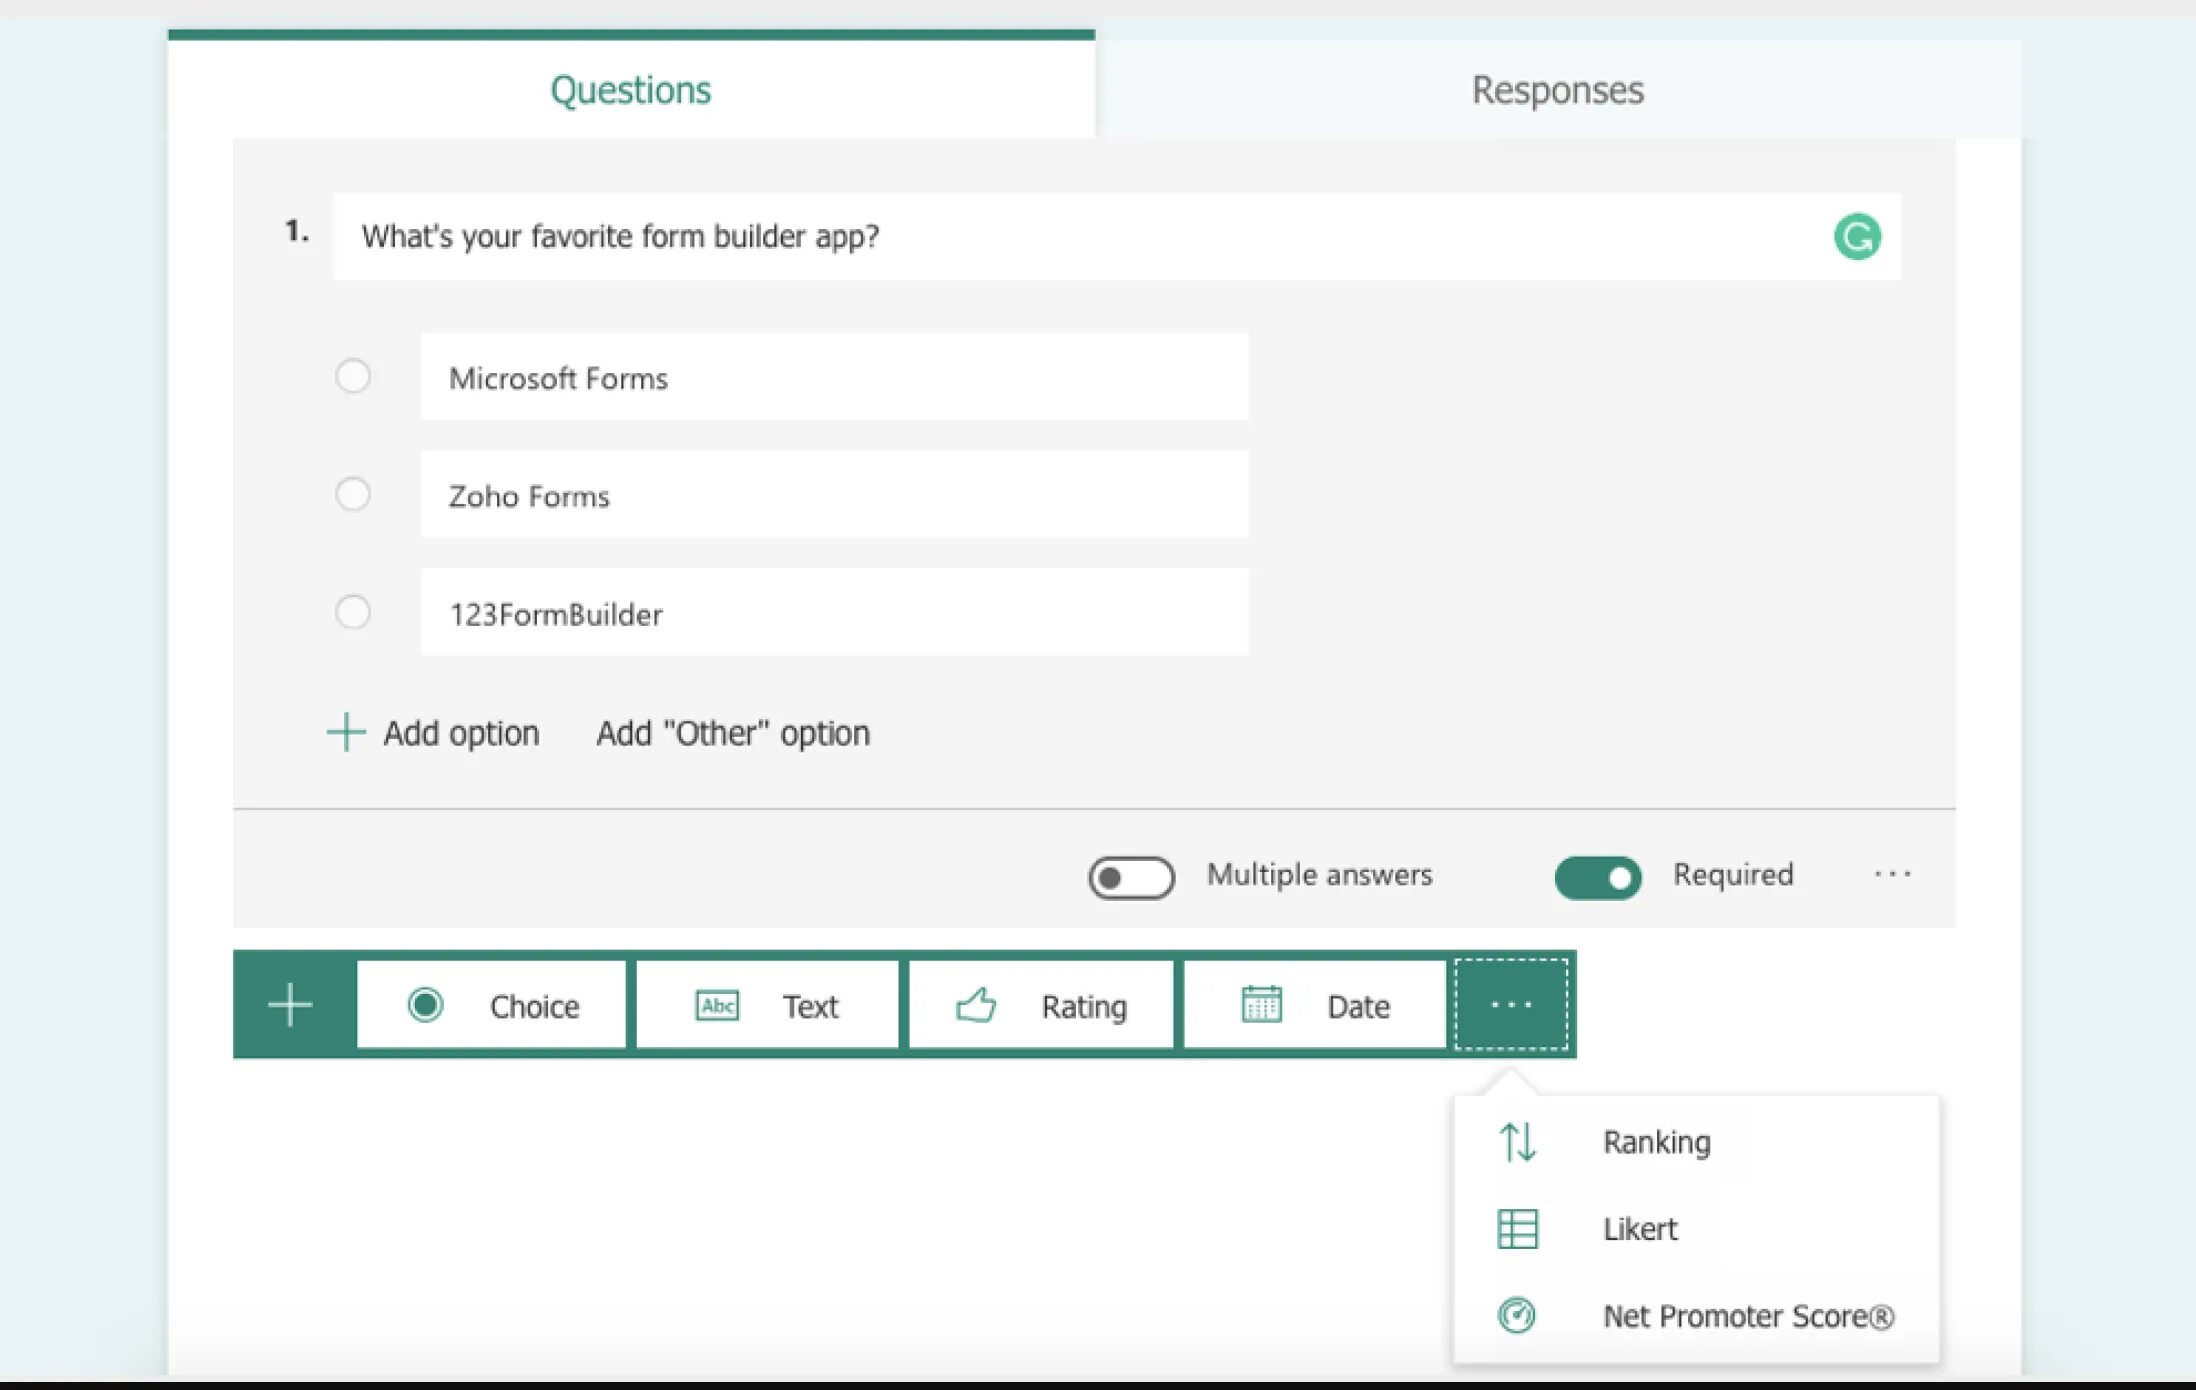Click the Grammarly icon in question field
The width and height of the screenshot is (2196, 1390).
pyautogui.click(x=1856, y=237)
